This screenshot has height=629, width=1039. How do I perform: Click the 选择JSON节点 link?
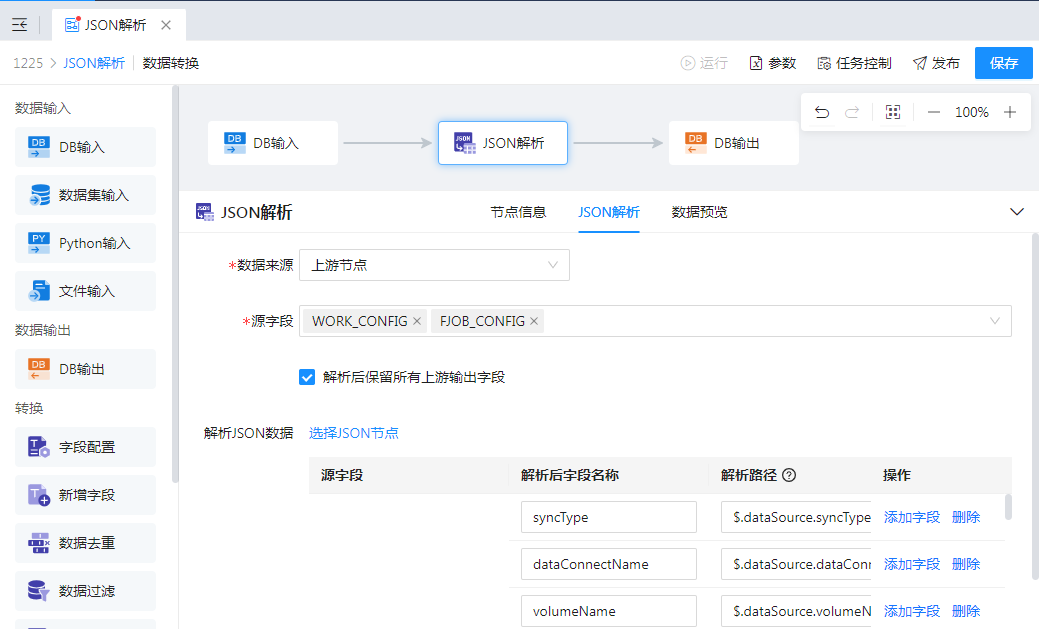pyautogui.click(x=354, y=433)
